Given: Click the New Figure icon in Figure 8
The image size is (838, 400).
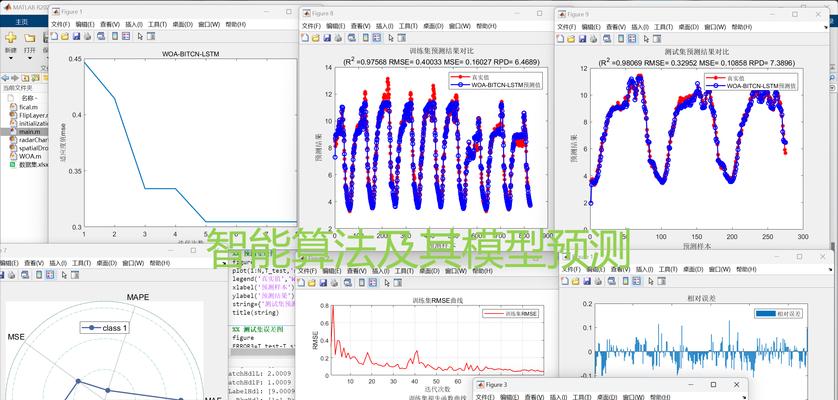Looking at the screenshot, I should 305,38.
